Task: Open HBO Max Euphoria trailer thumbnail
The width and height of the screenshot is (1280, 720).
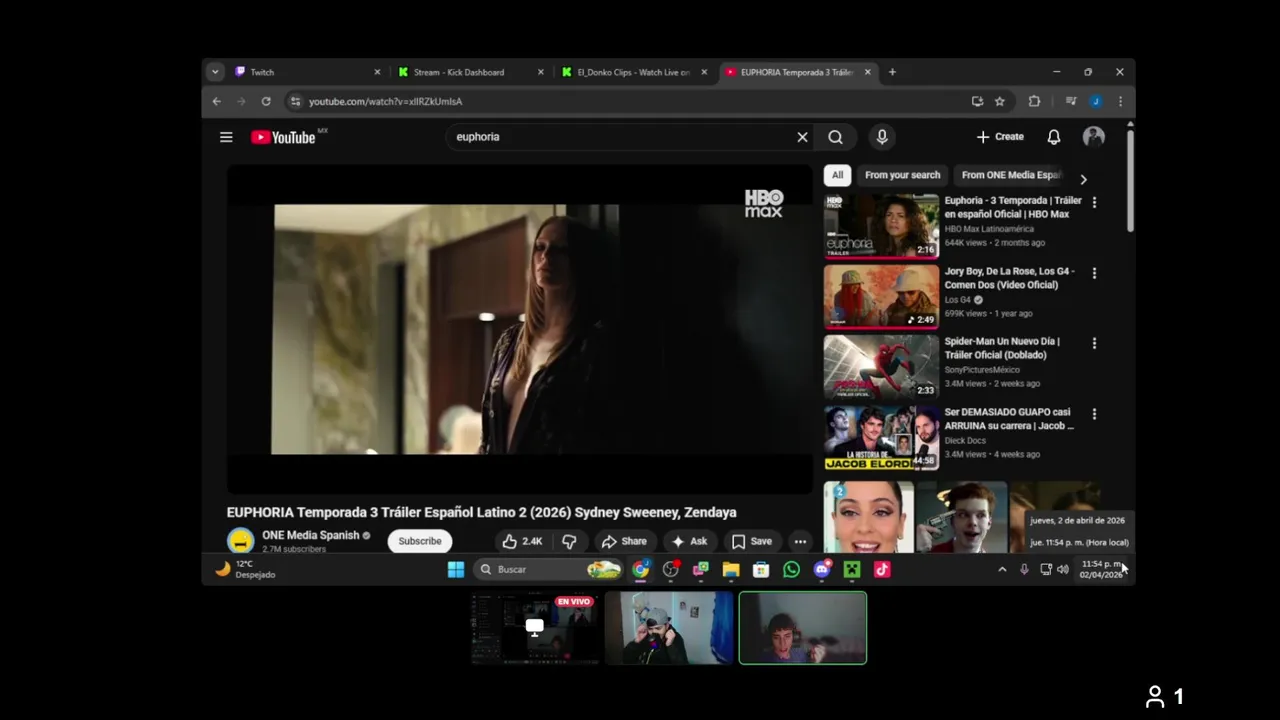Action: click(x=881, y=226)
